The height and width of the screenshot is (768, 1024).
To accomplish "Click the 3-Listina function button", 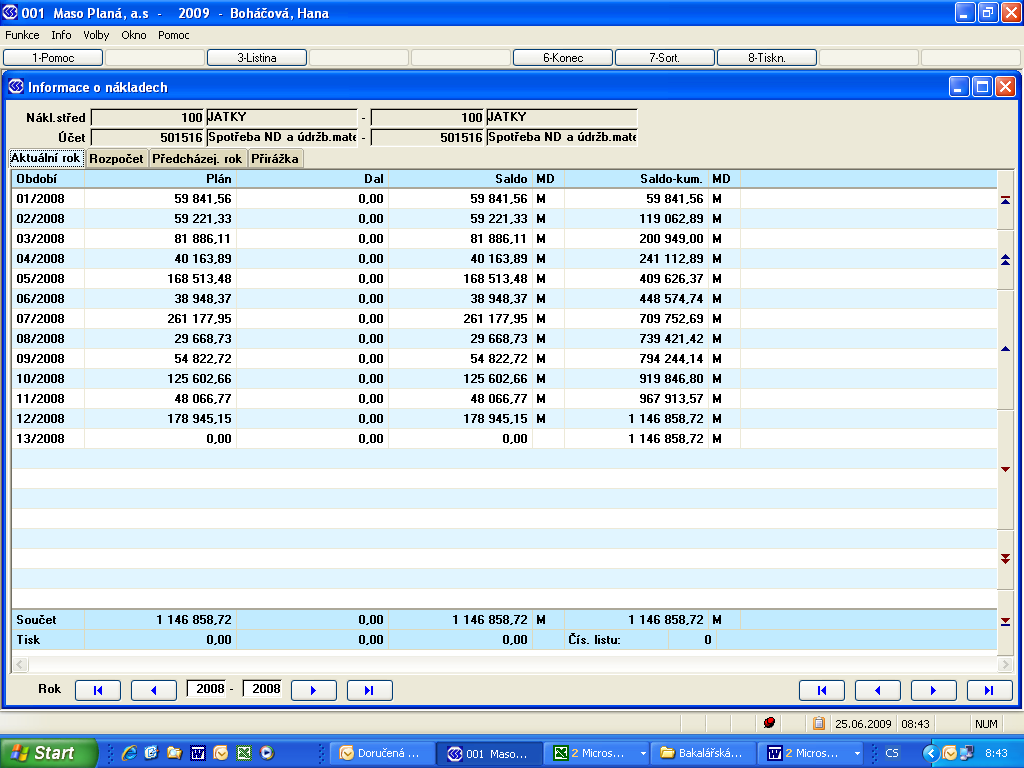I will click(257, 57).
